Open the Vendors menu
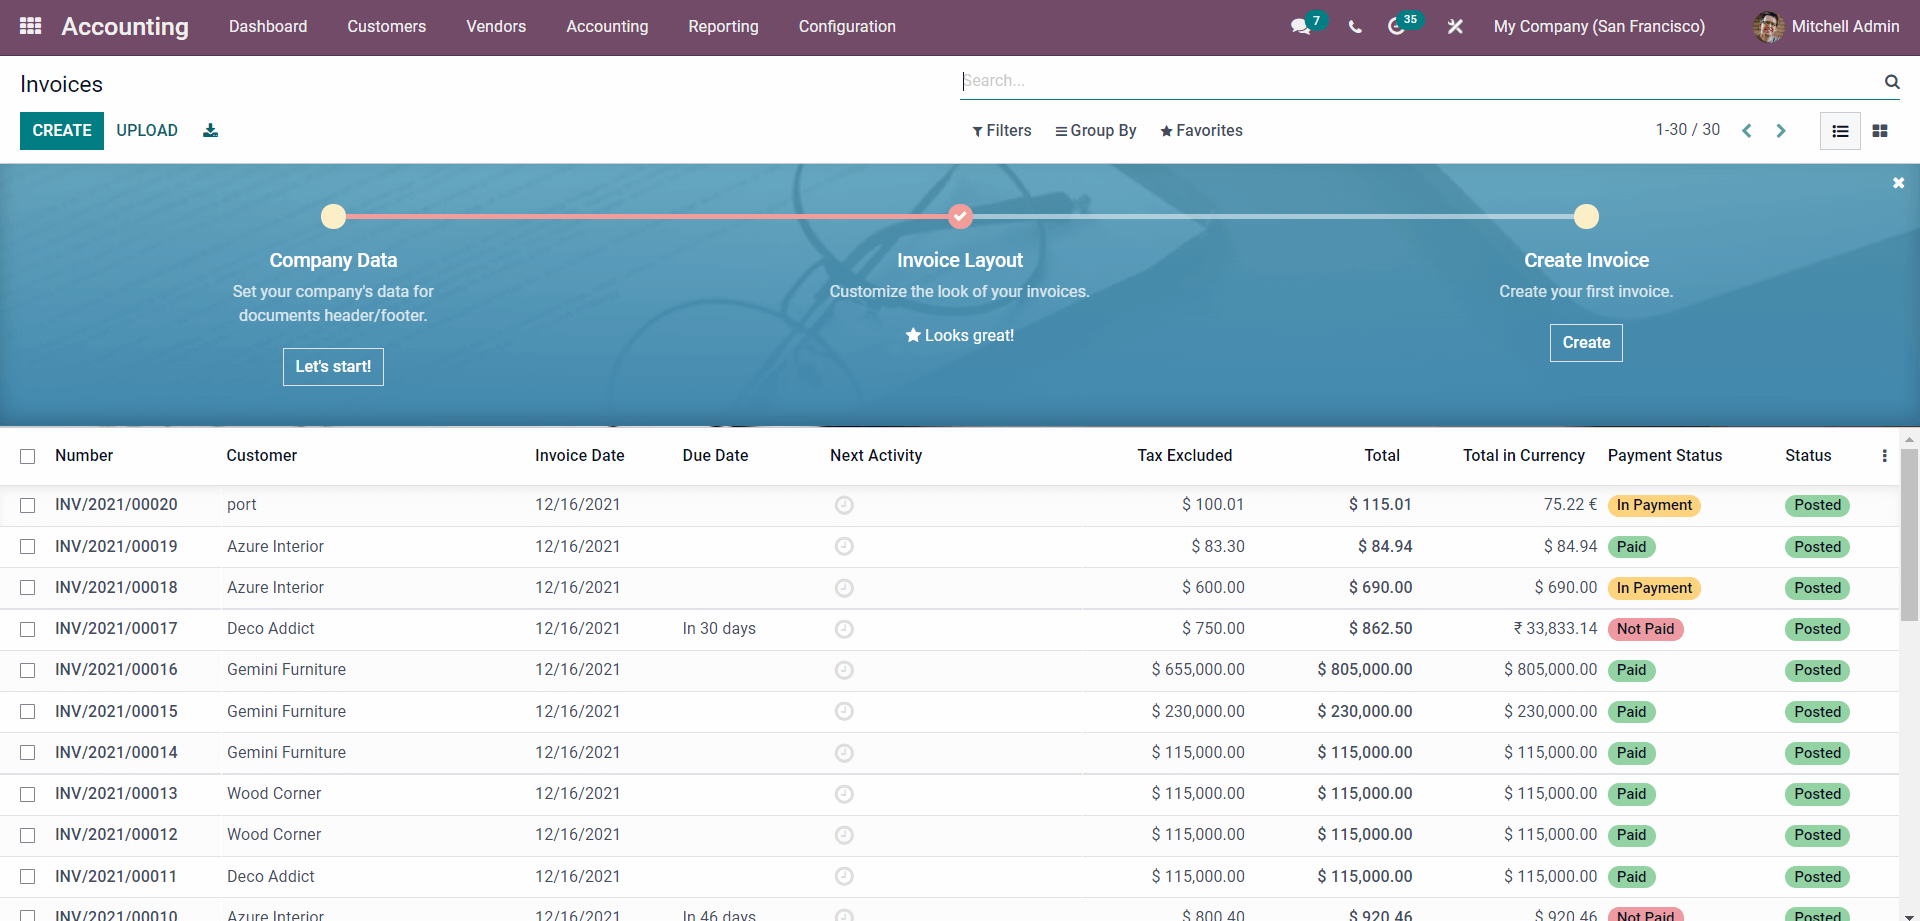The image size is (1920, 921). (x=496, y=27)
